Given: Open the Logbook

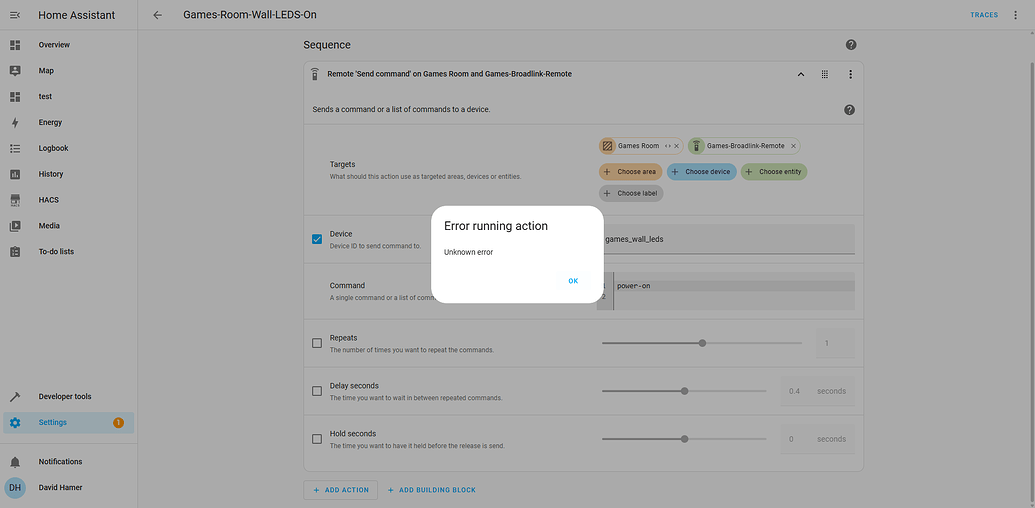Looking at the screenshot, I should tap(69, 148).
